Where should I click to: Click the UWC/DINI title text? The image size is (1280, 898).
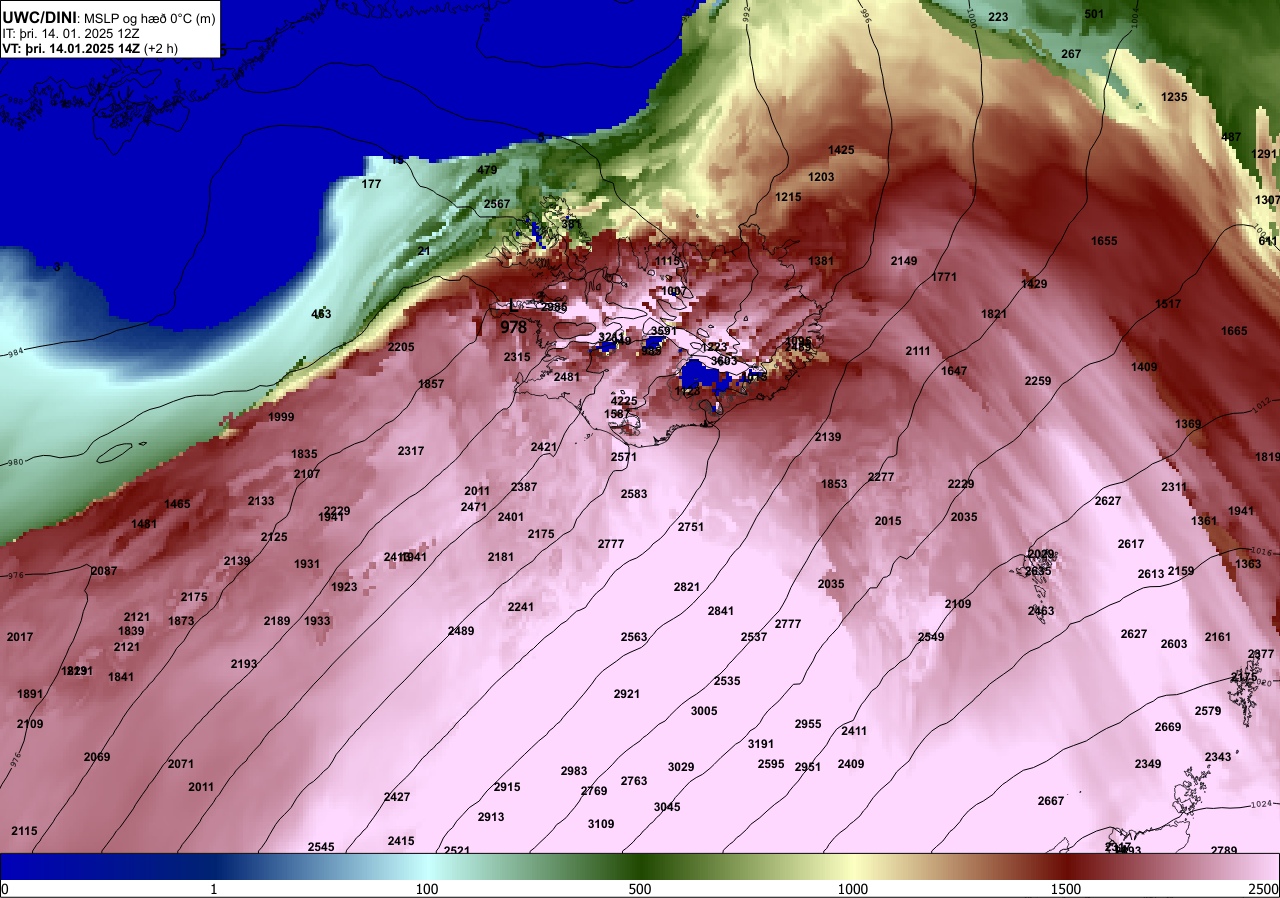coord(39,17)
